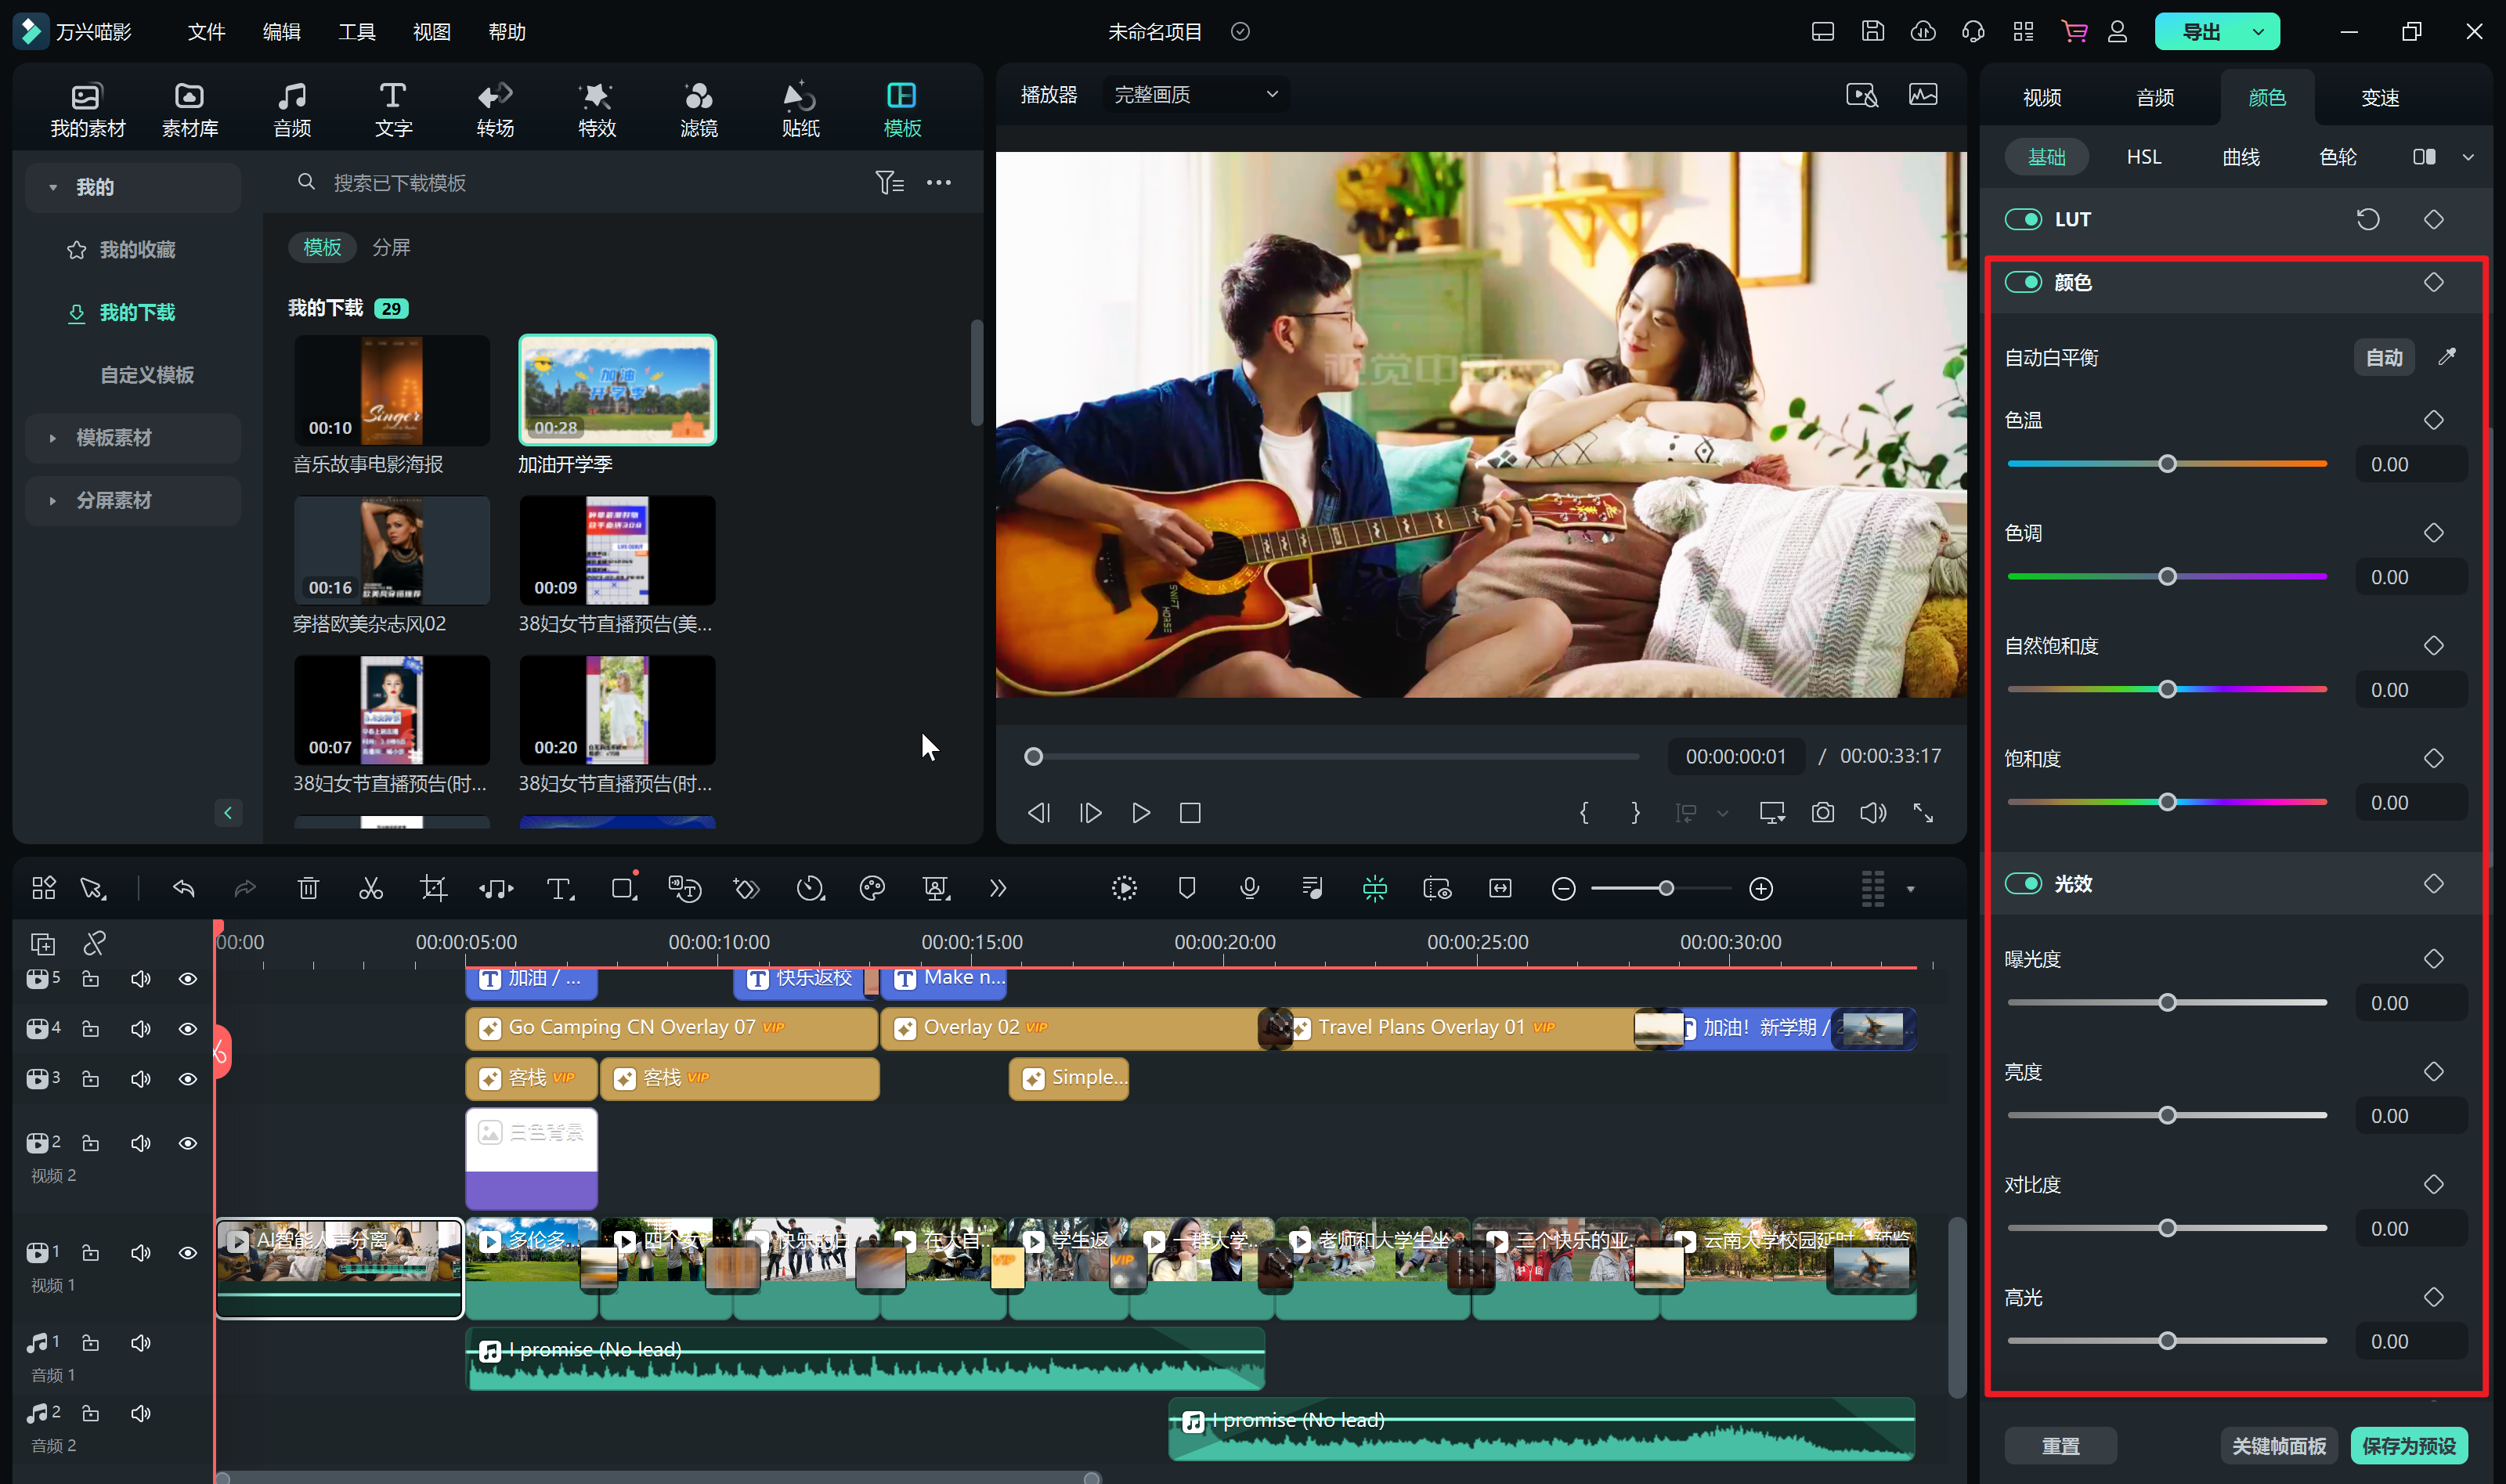Image resolution: width=2506 pixels, height=1484 pixels.
Task: Click the 重置 reset button
Action: 2060,1445
